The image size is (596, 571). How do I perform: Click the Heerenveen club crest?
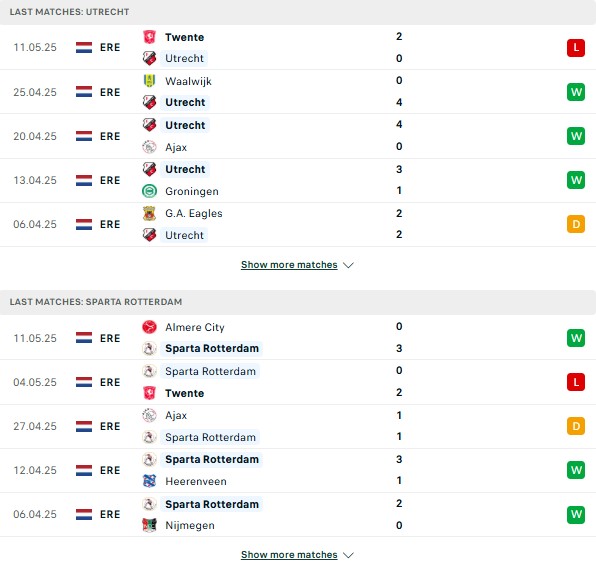tap(149, 481)
